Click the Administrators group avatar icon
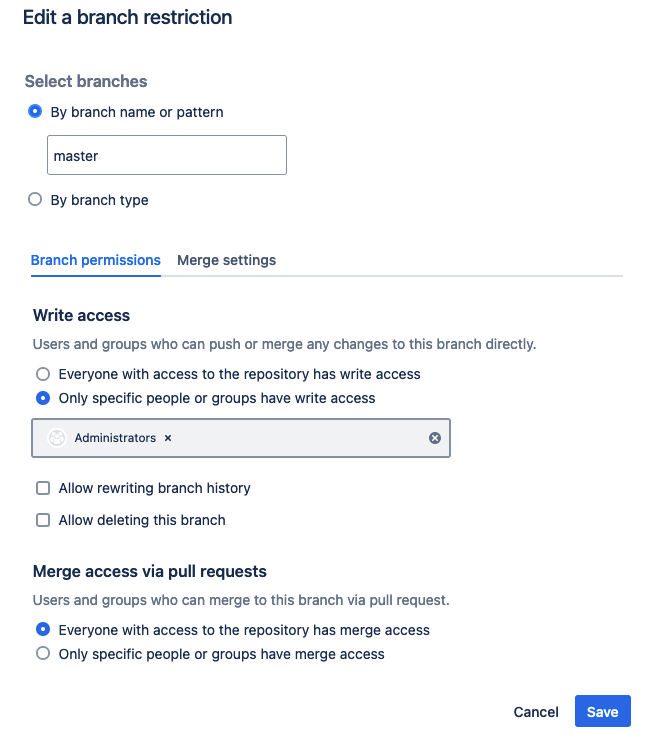Screen dimensions: 654x749 57,438
